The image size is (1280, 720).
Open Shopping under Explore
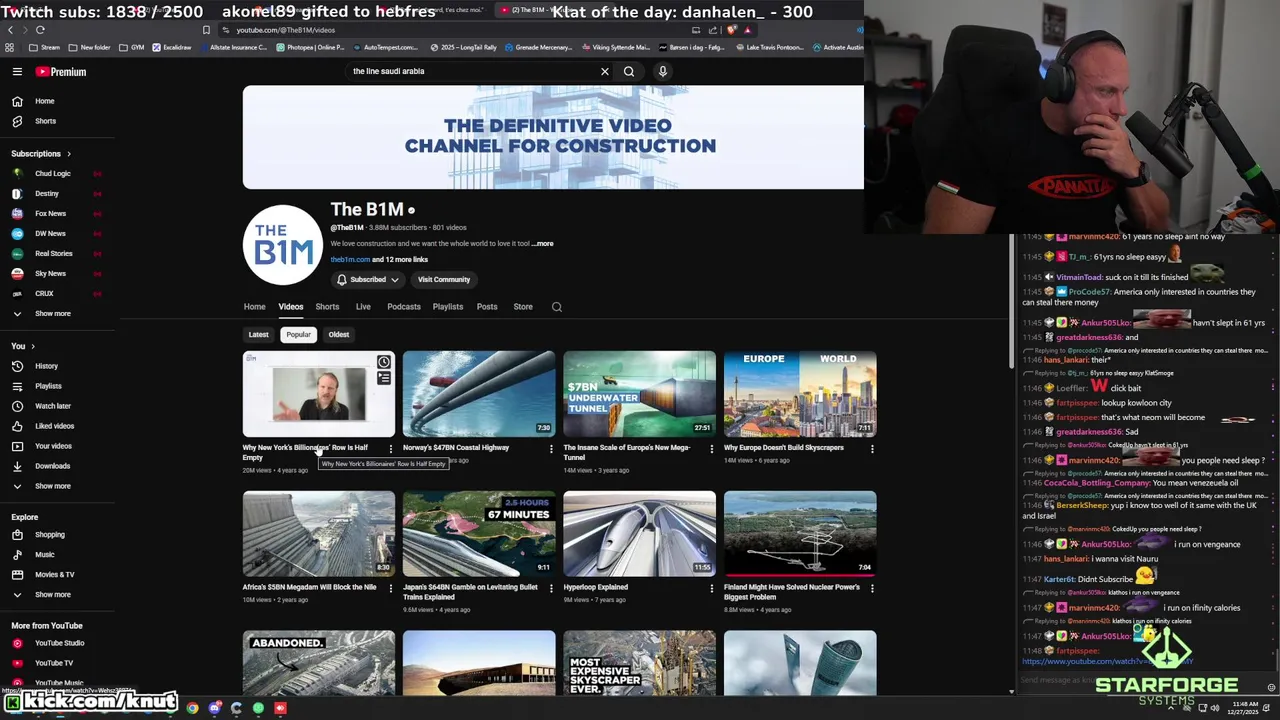(x=49, y=534)
